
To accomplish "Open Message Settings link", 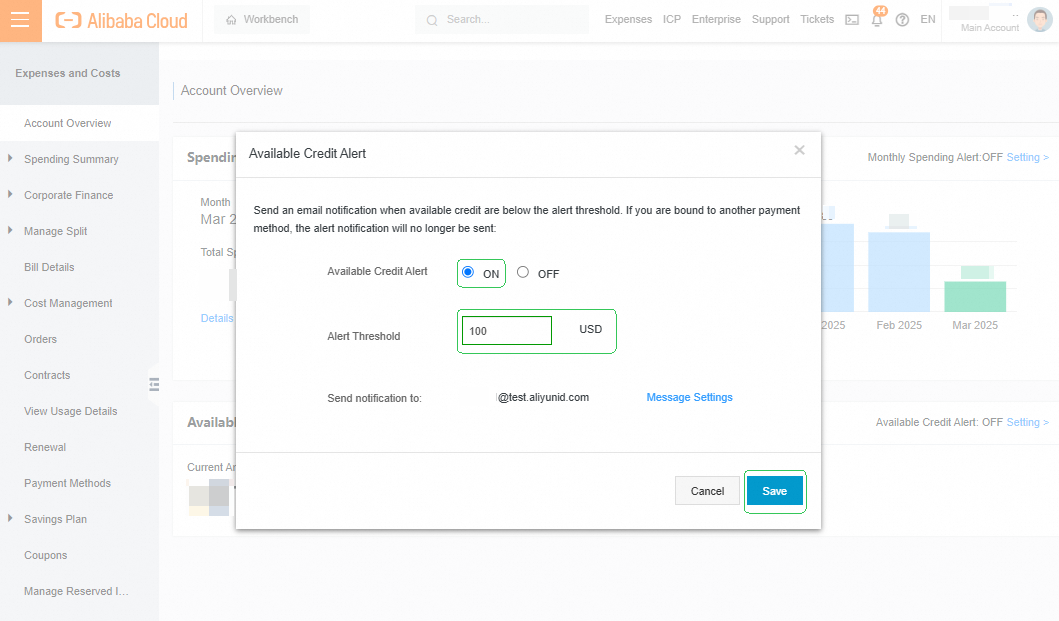I will [x=690, y=397].
